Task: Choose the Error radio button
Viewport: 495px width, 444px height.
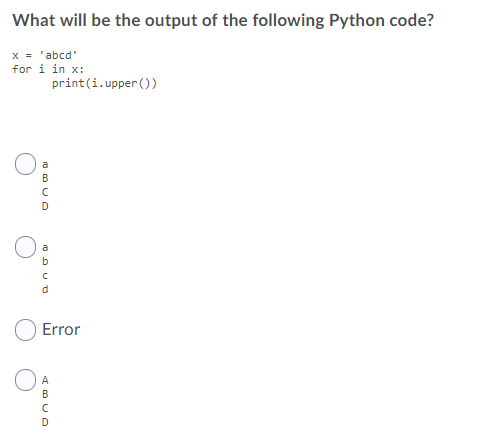Action: click(25, 330)
